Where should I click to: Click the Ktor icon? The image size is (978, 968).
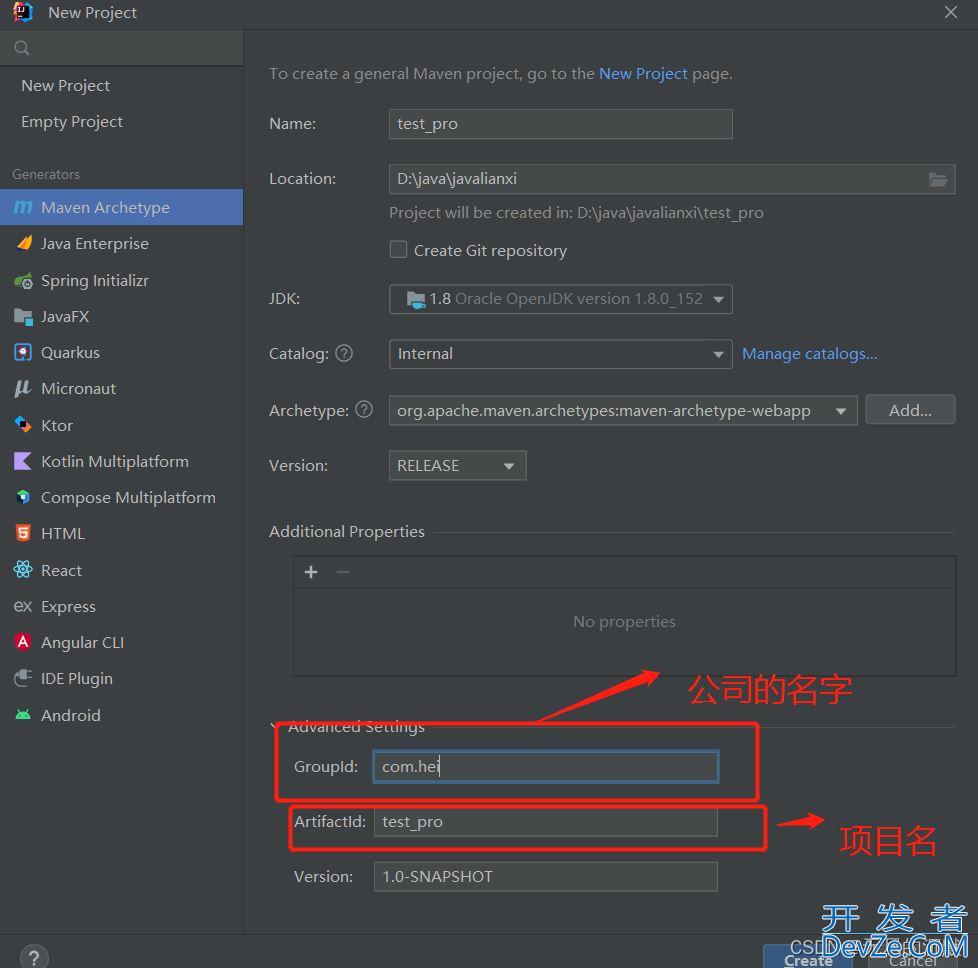23,425
